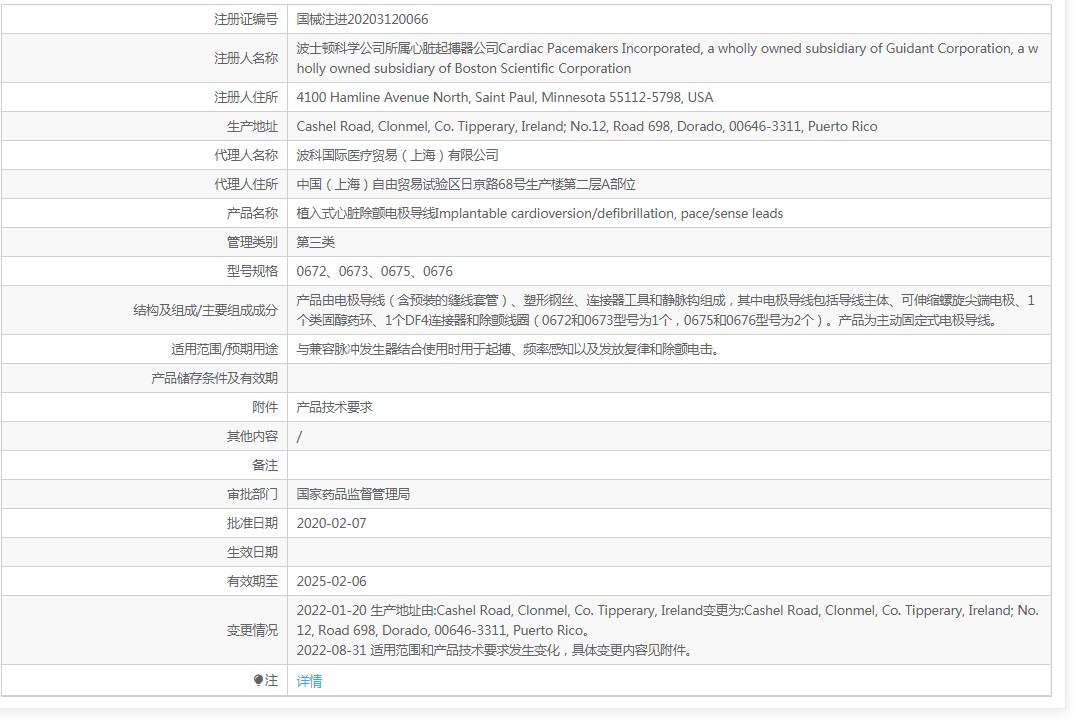Click the 代理人住所 label
The height and width of the screenshot is (721, 1078).
coord(246,184)
